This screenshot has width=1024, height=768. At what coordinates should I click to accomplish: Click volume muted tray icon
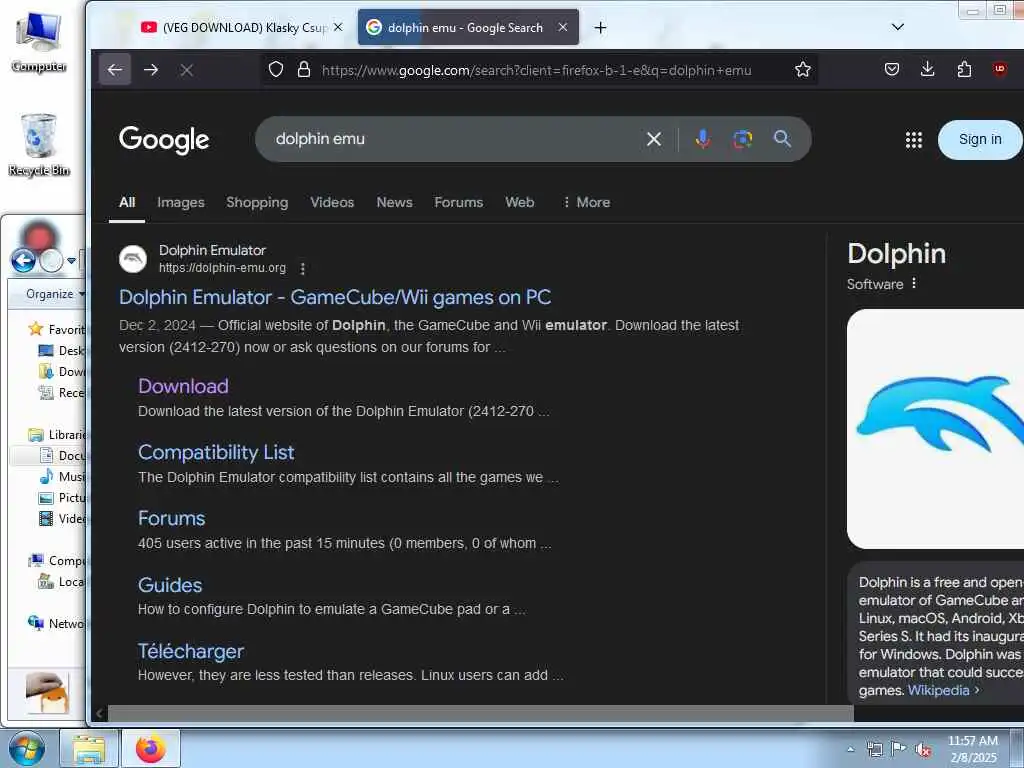pos(923,750)
